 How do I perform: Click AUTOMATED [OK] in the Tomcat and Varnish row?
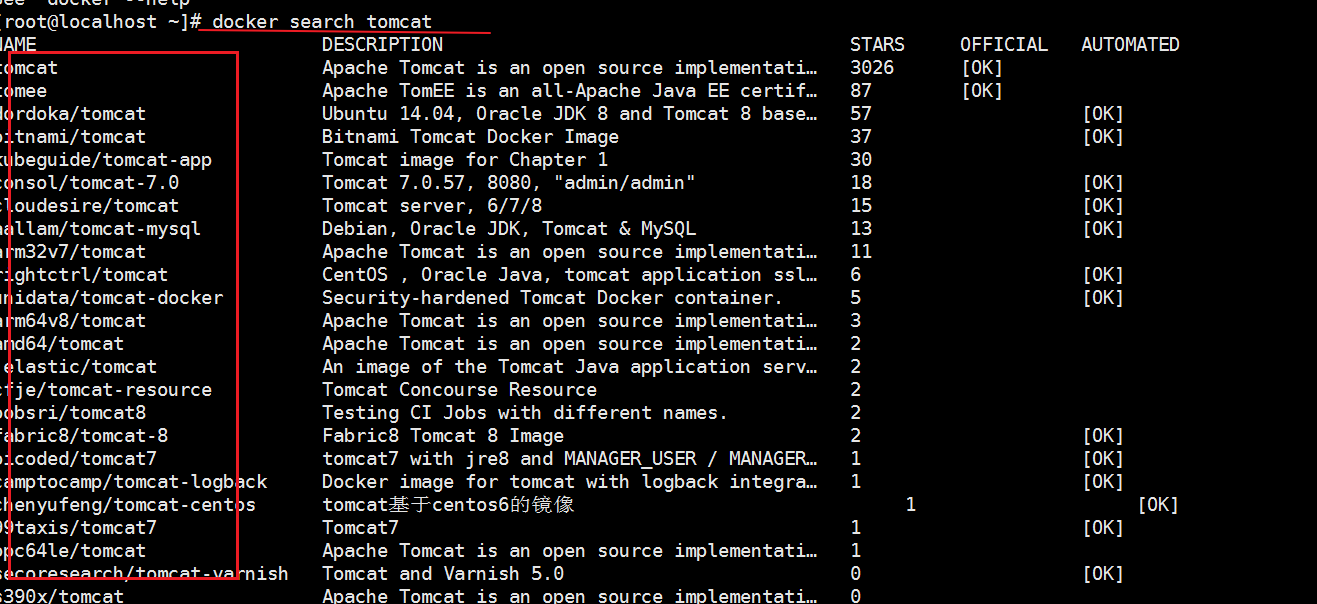tap(1103, 574)
